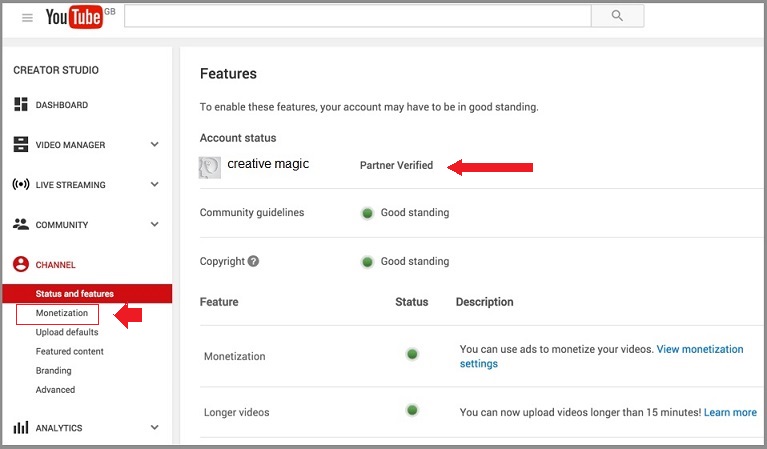Open Monetization in the Channel submenu
Screen dimensions: 767x449
[62, 313]
